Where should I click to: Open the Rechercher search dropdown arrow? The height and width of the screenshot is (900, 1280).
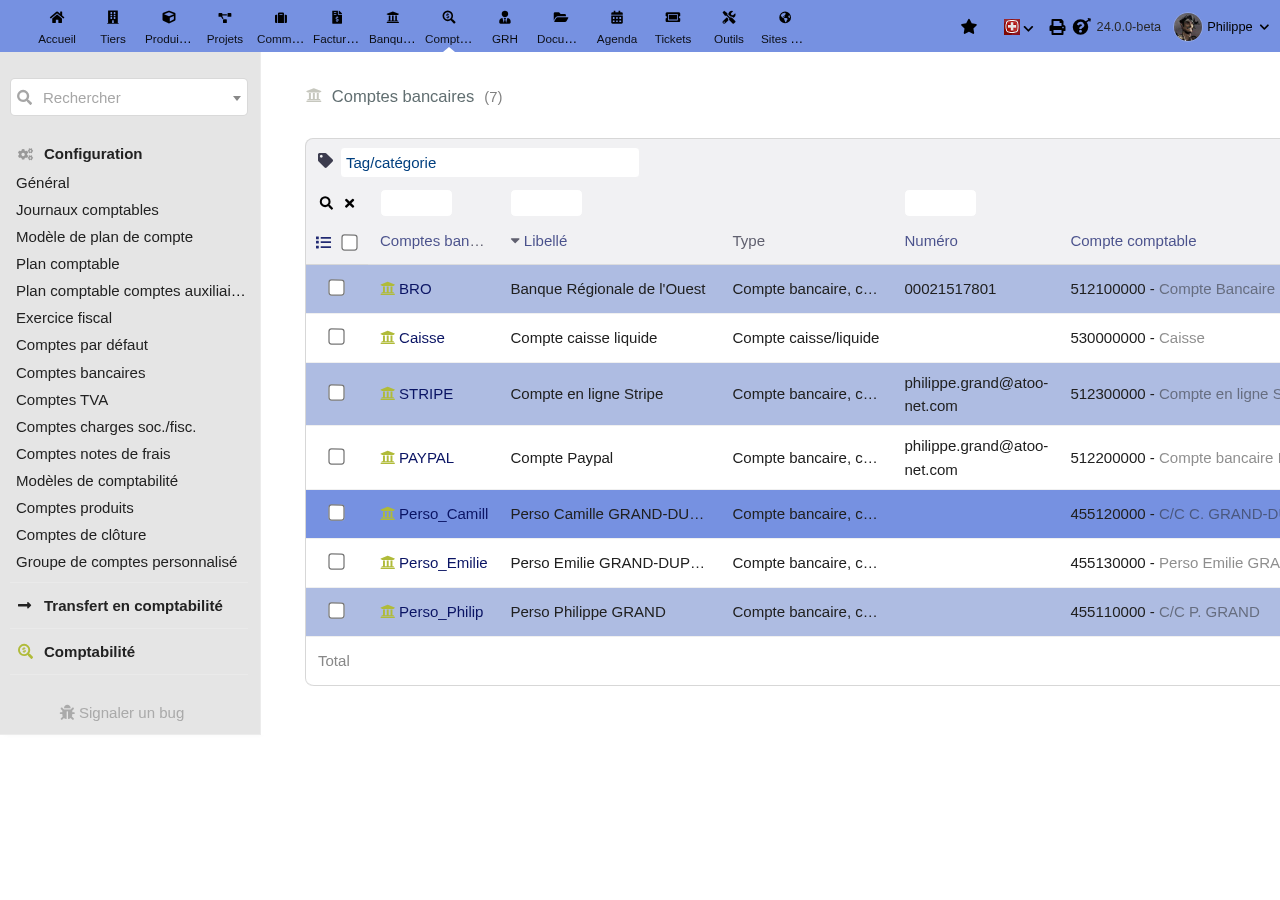coord(237,98)
